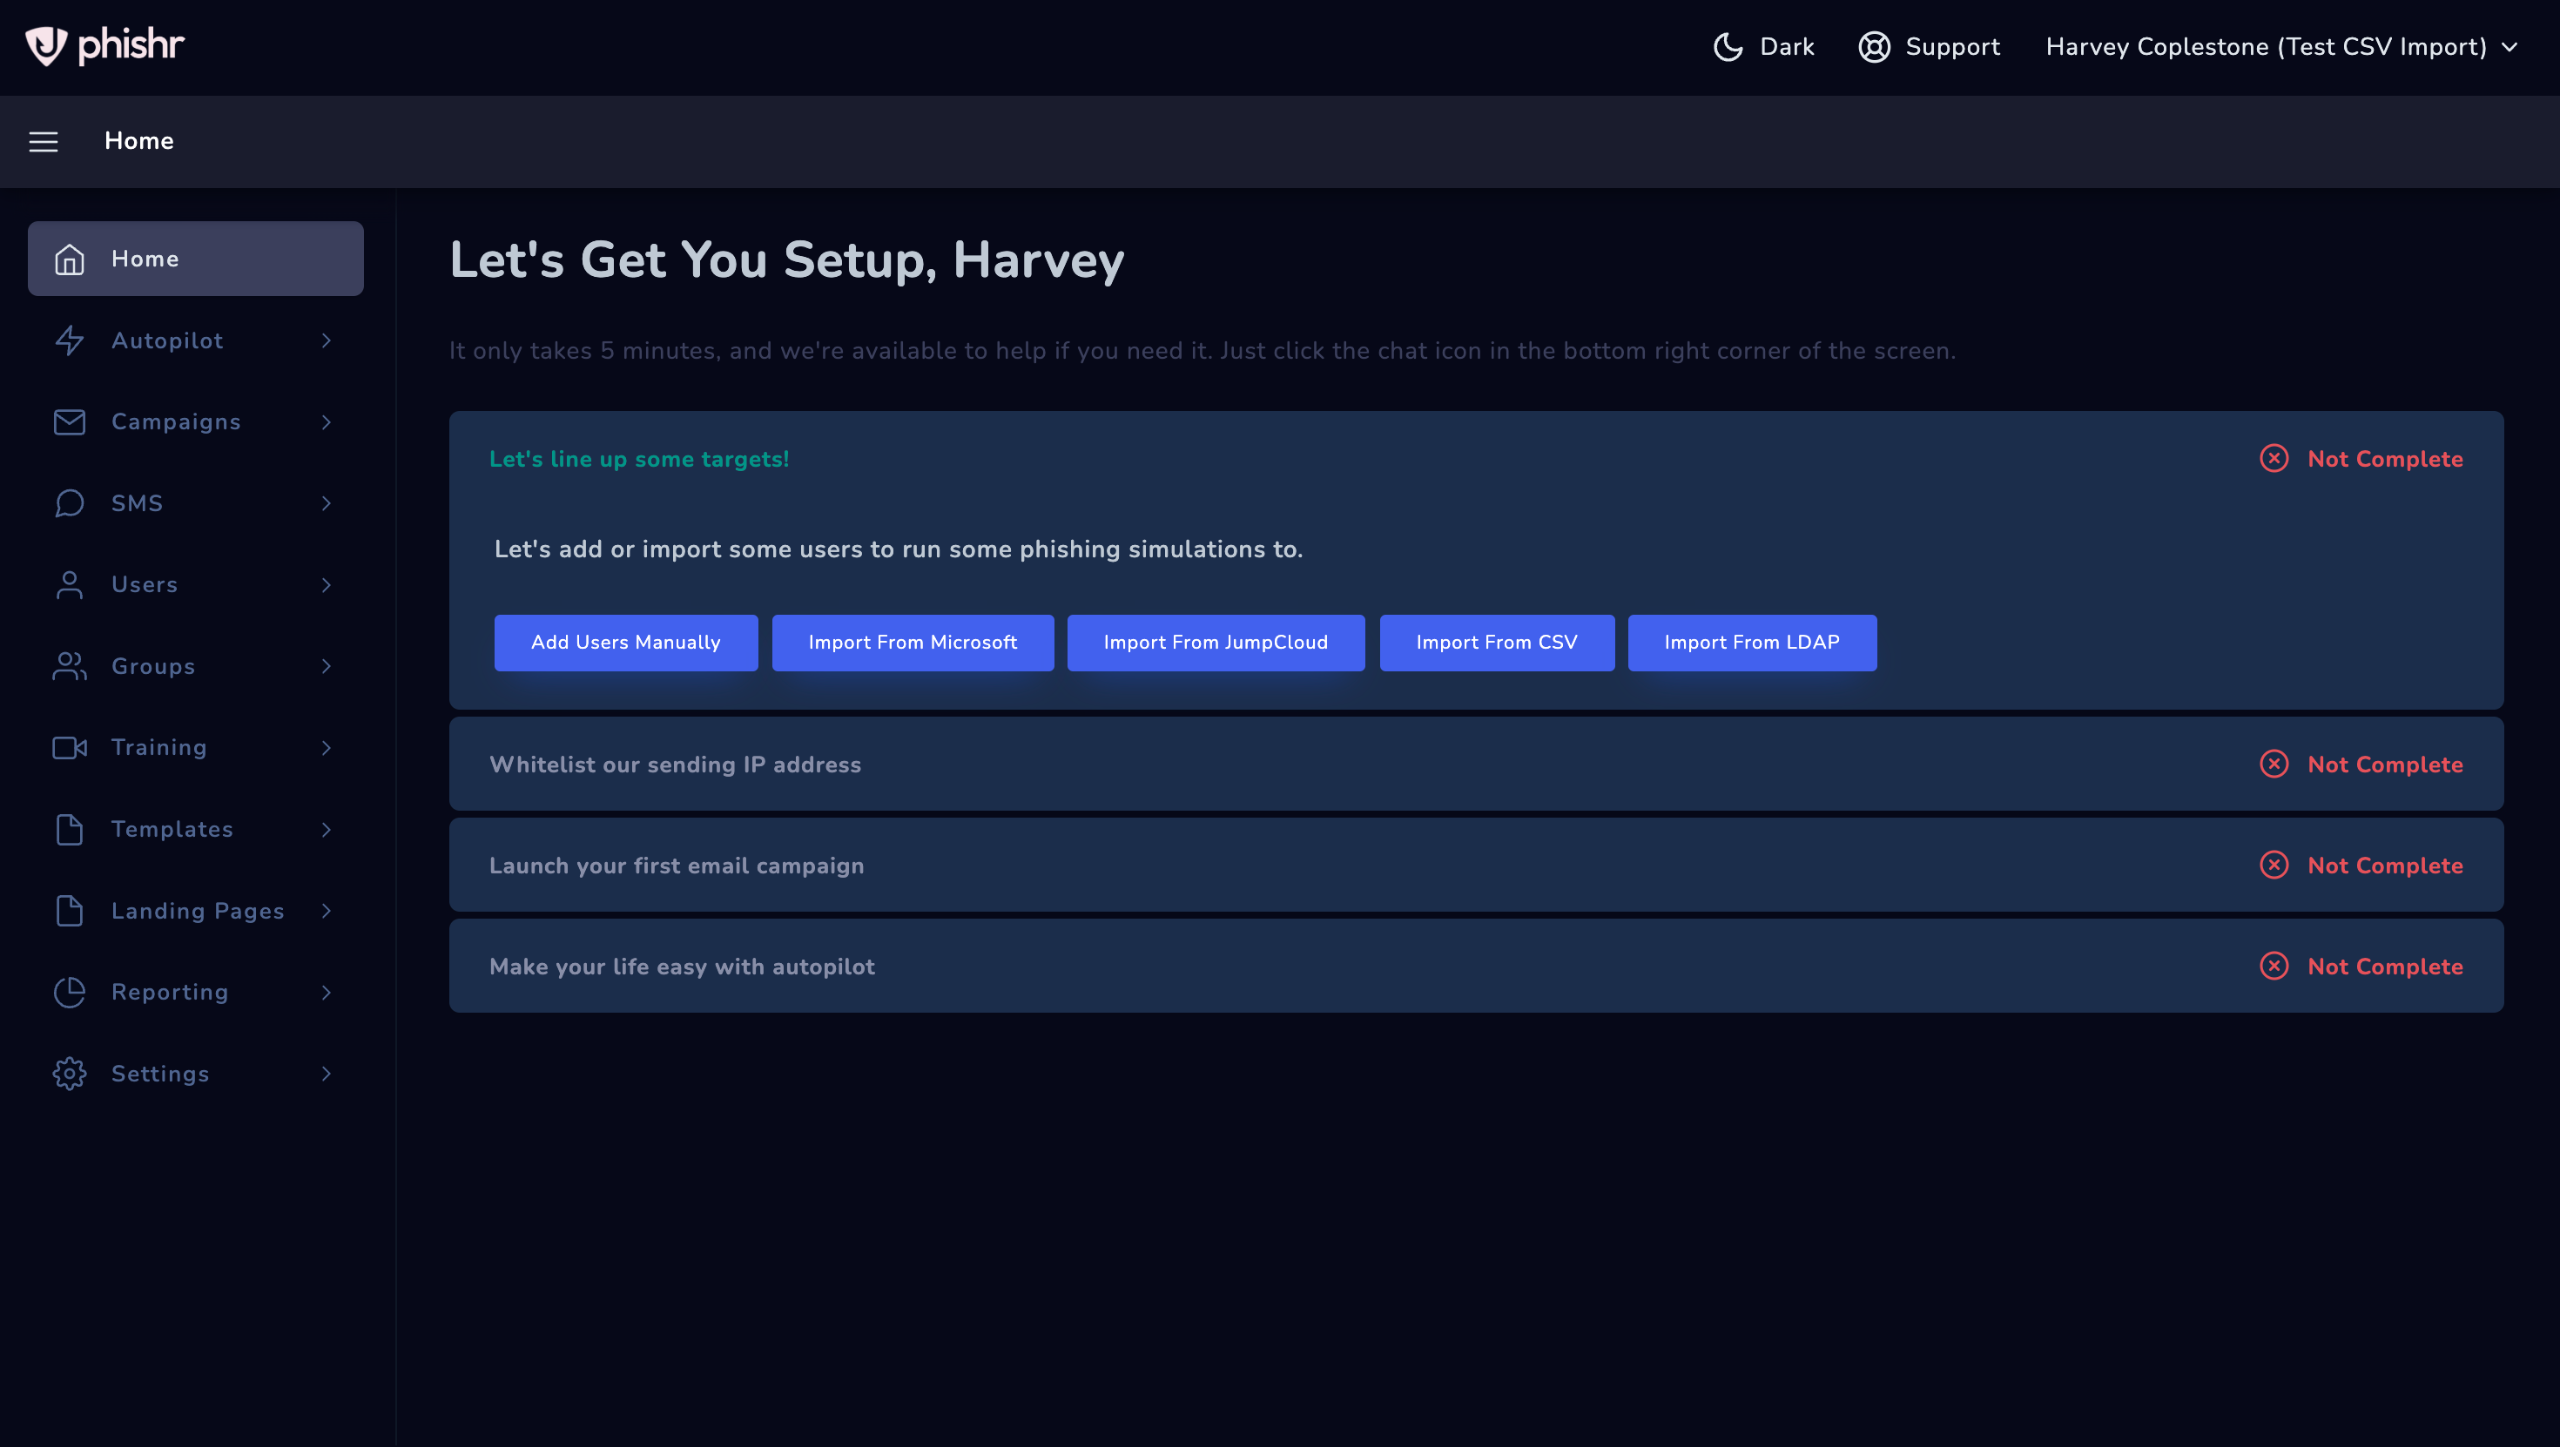The width and height of the screenshot is (2560, 1447).
Task: Click the Autopilot lightning bolt icon
Action: [x=69, y=341]
